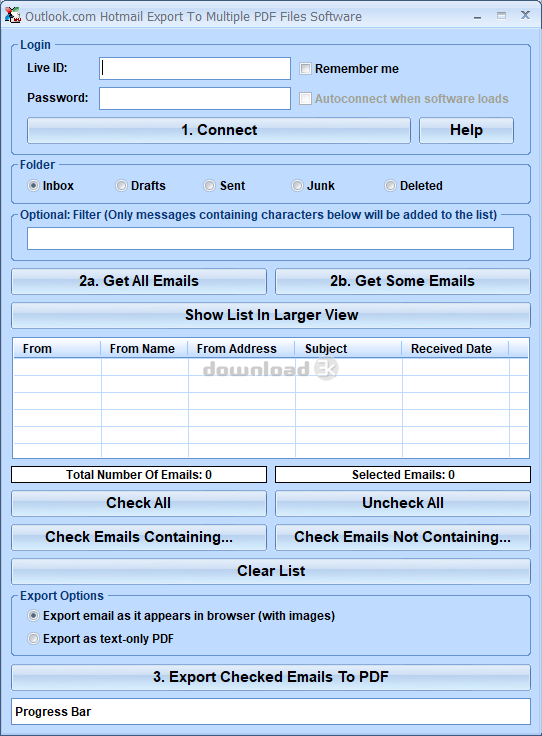
Task: Click 2a. Get All Emails button
Action: coord(139,281)
